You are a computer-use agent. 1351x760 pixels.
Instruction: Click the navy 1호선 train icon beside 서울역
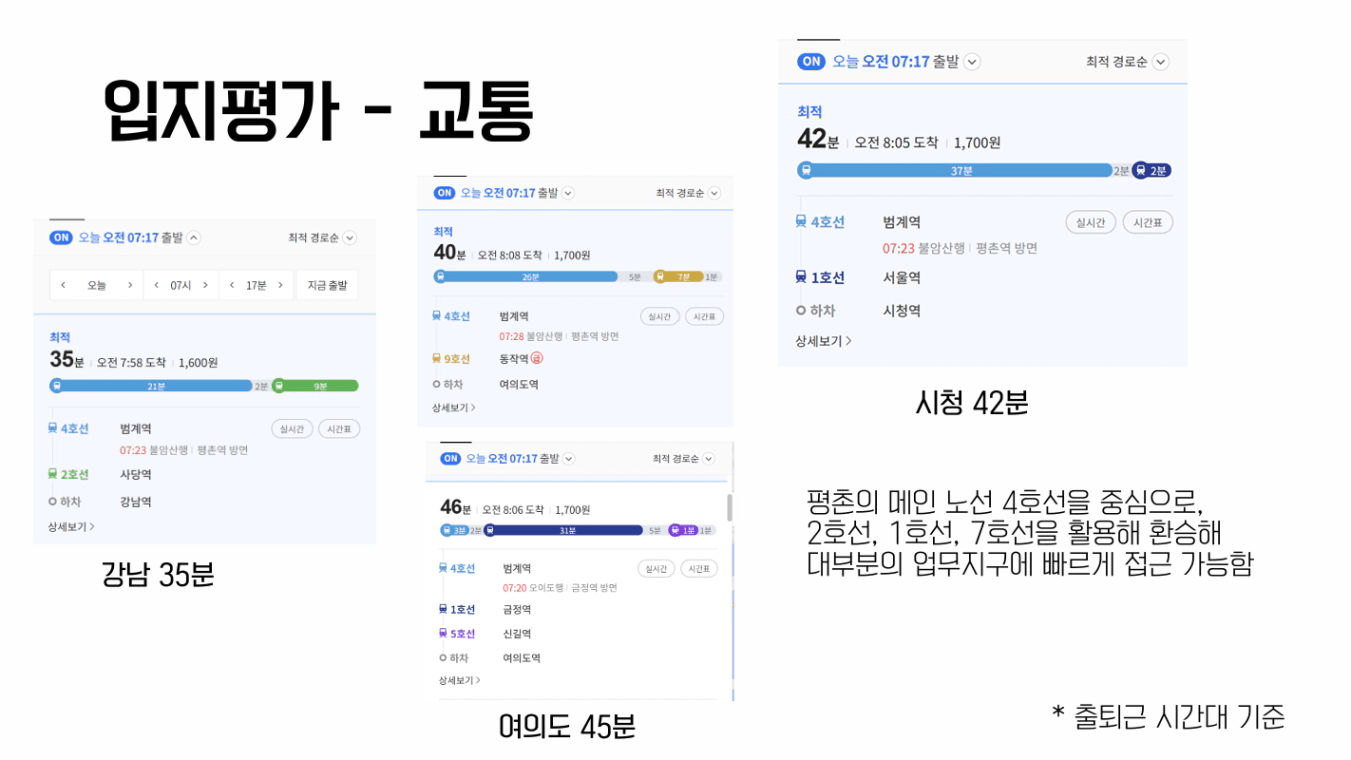801,277
